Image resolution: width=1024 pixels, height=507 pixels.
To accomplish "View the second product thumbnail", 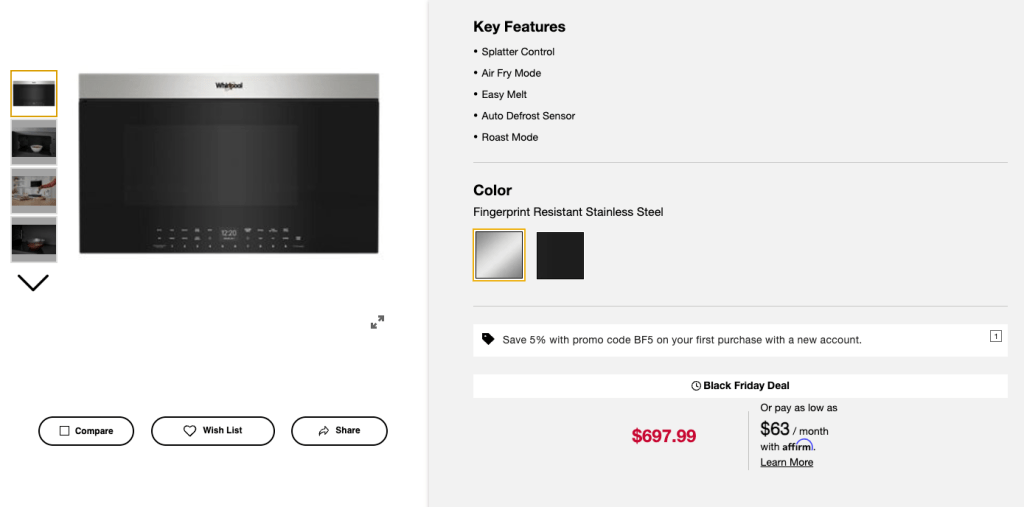I will [x=34, y=142].
